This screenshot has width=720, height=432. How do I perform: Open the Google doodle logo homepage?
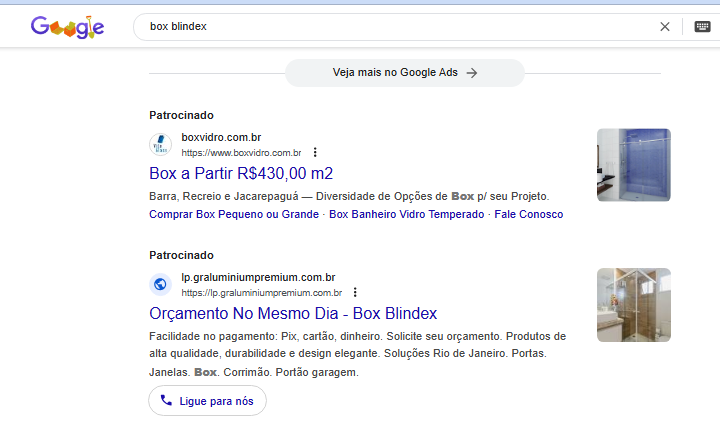pyautogui.click(x=68, y=27)
